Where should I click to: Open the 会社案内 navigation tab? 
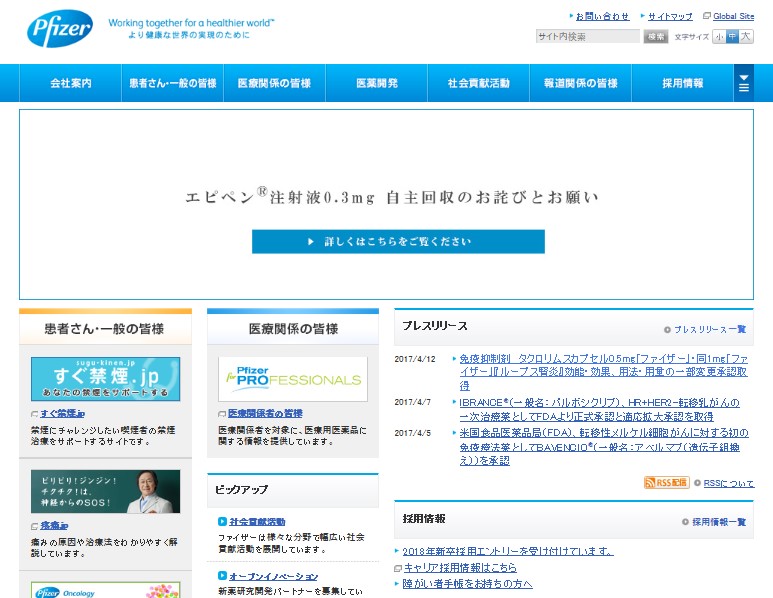point(70,83)
